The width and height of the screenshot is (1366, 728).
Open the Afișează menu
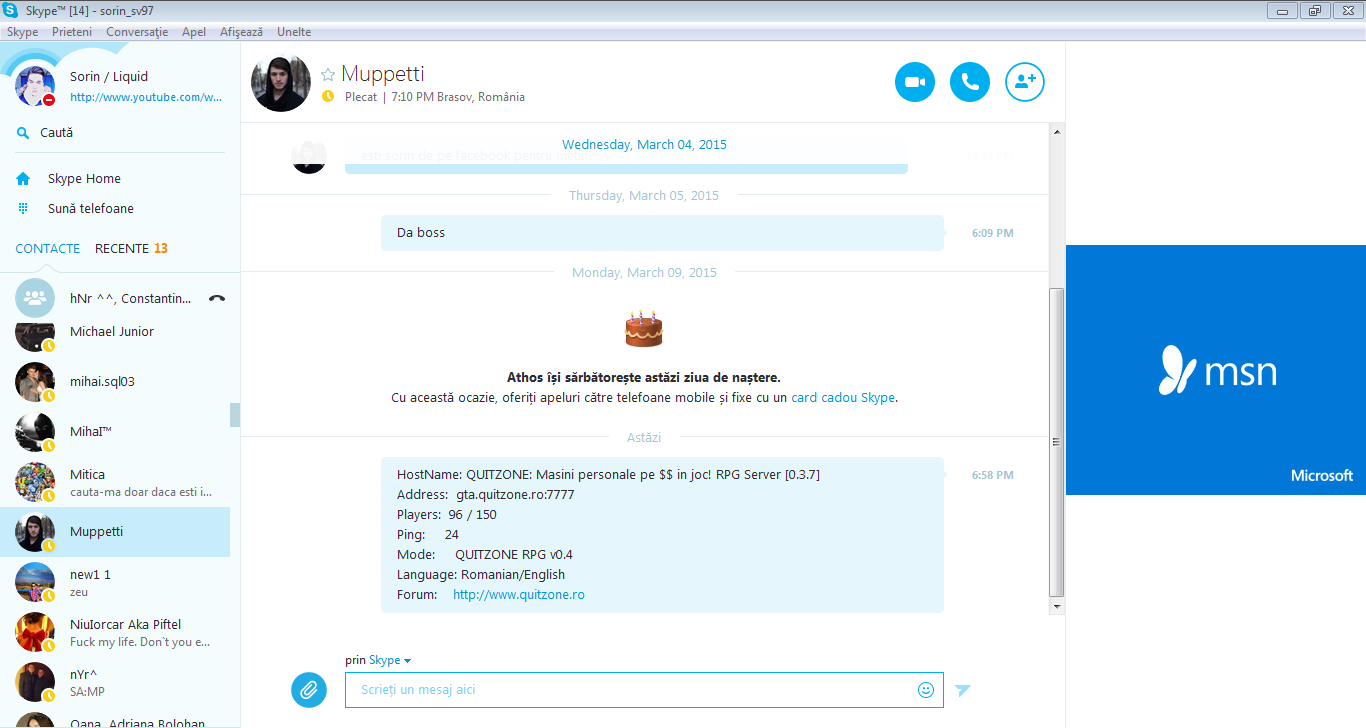[241, 32]
